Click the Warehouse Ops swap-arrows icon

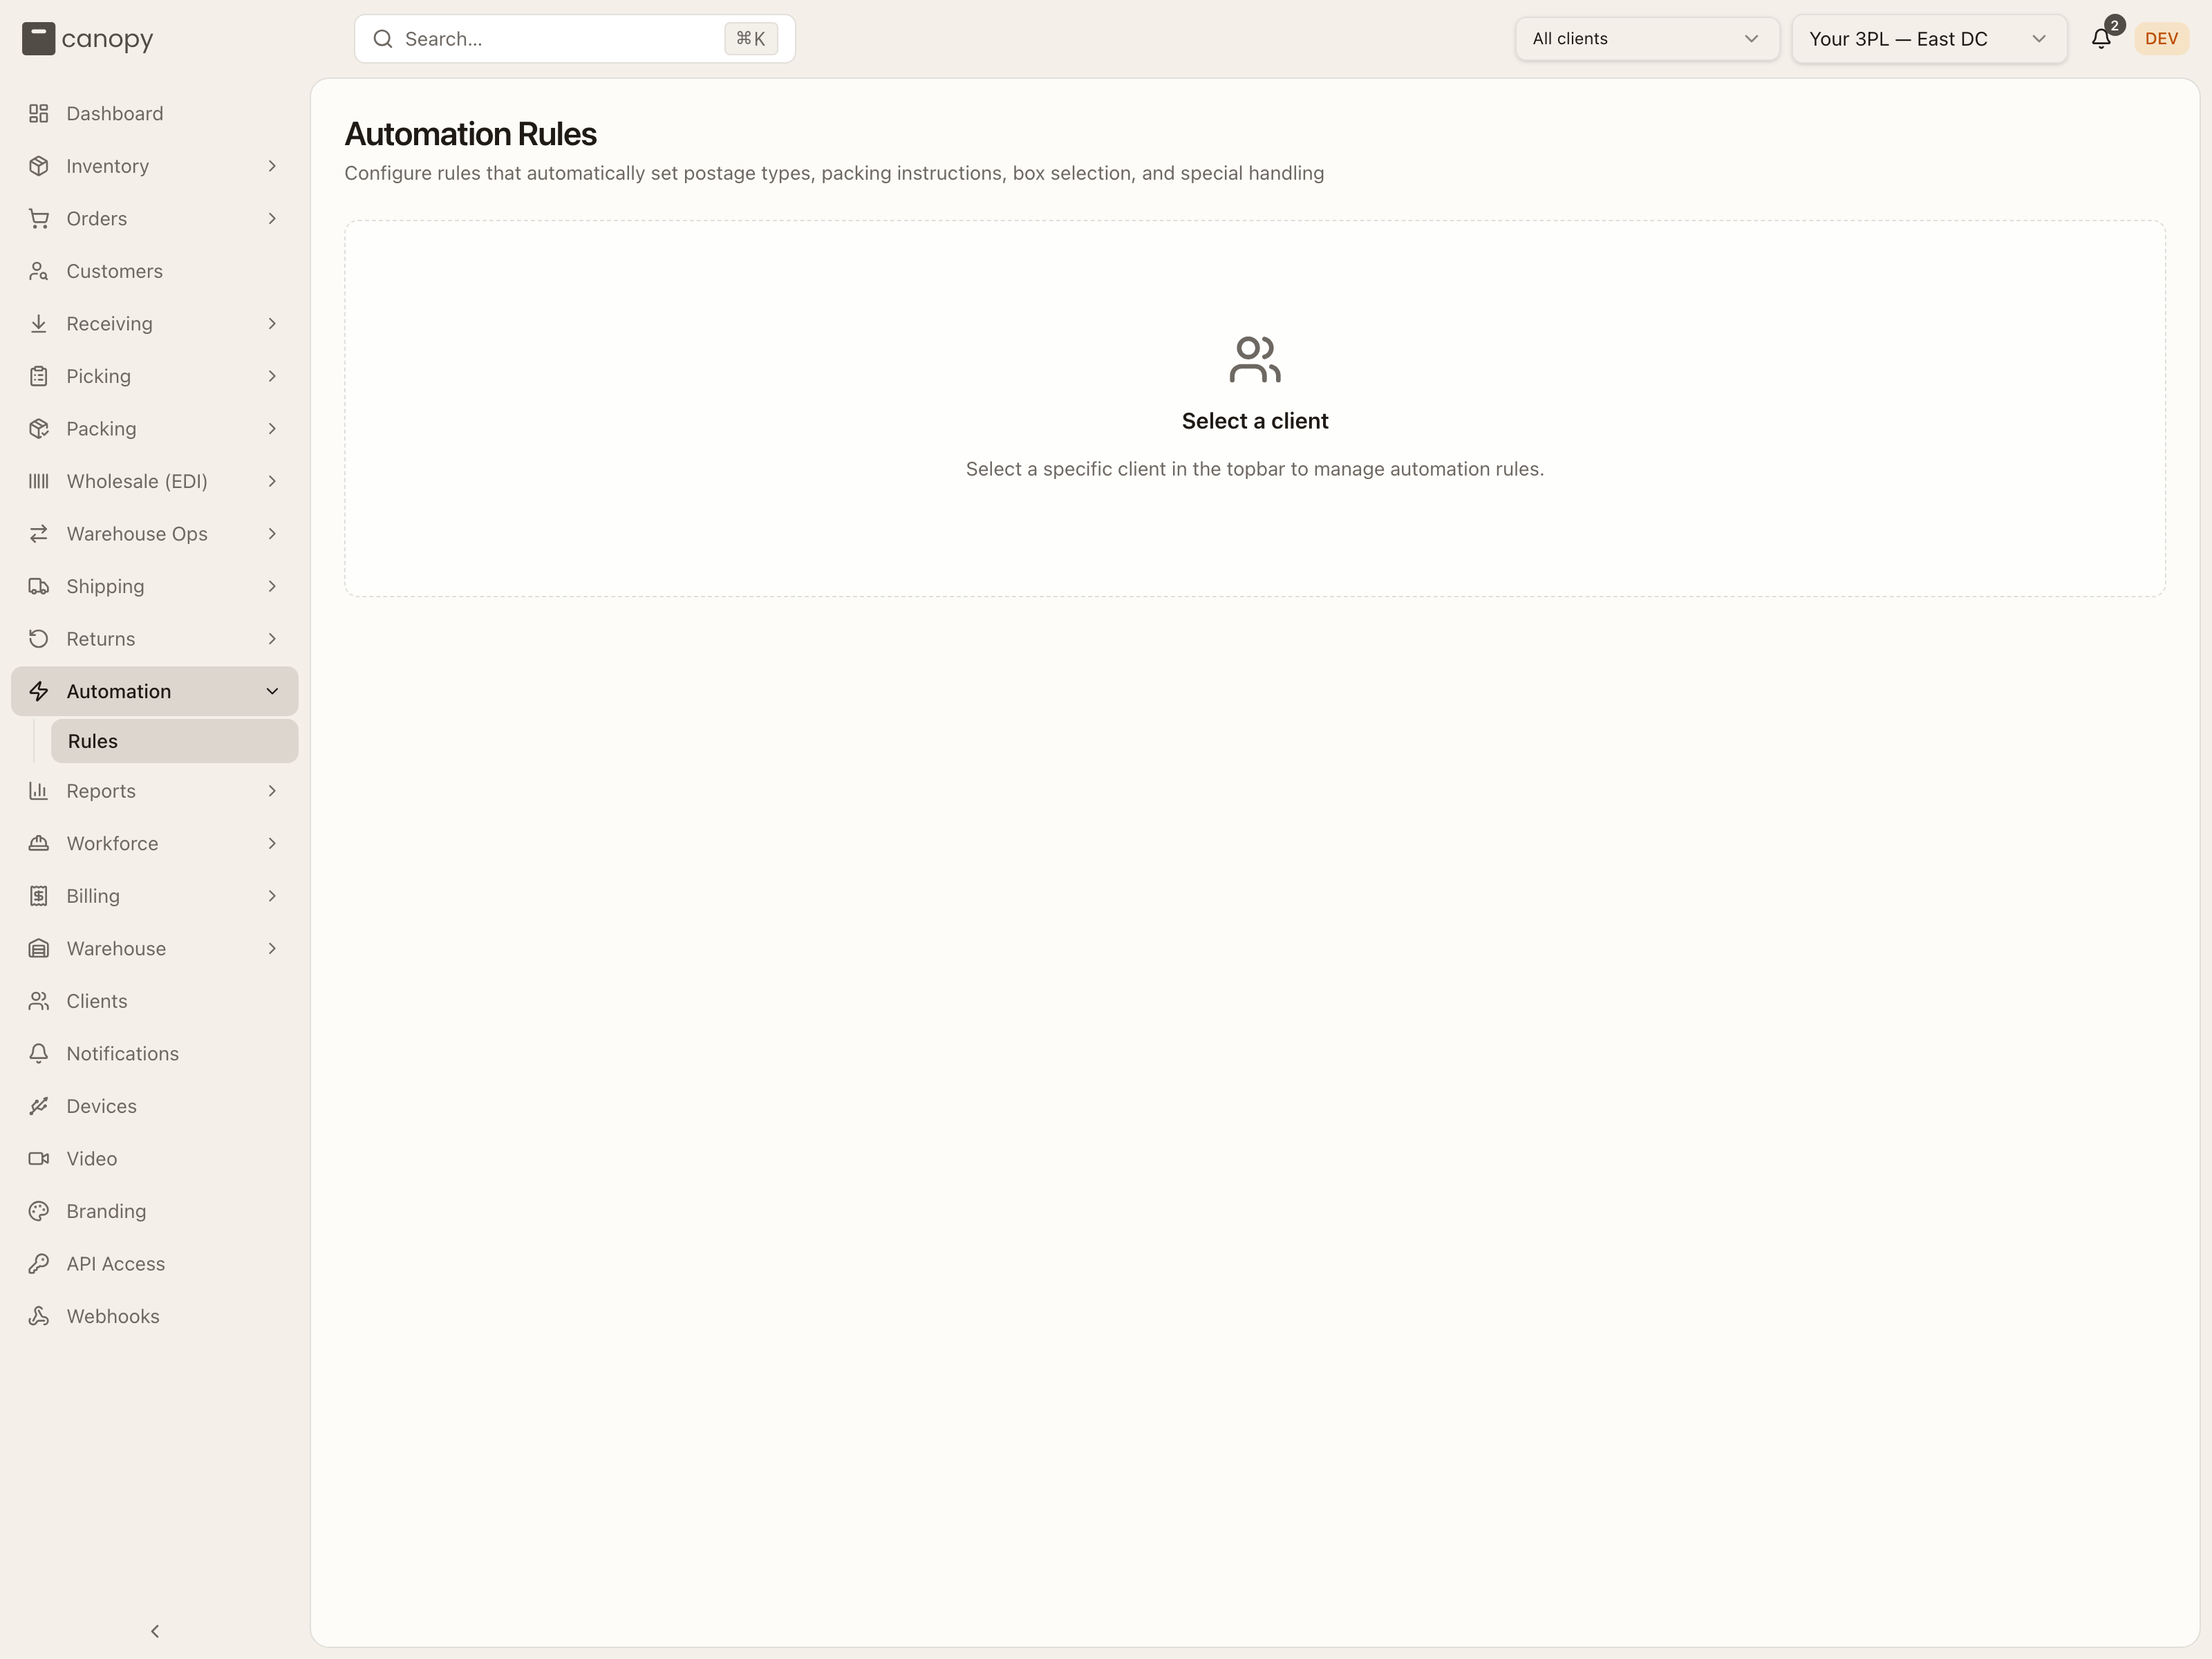click(39, 533)
